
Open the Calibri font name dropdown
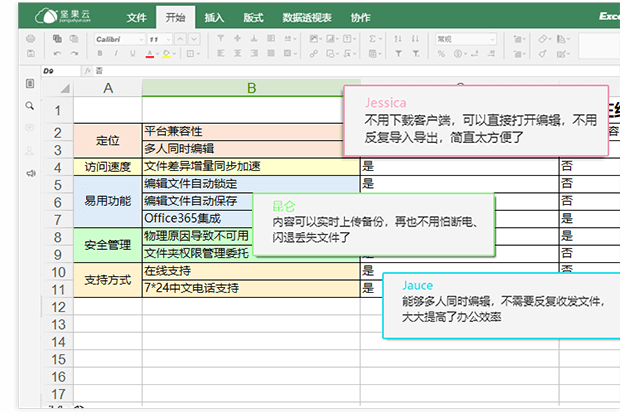pyautogui.click(x=118, y=37)
